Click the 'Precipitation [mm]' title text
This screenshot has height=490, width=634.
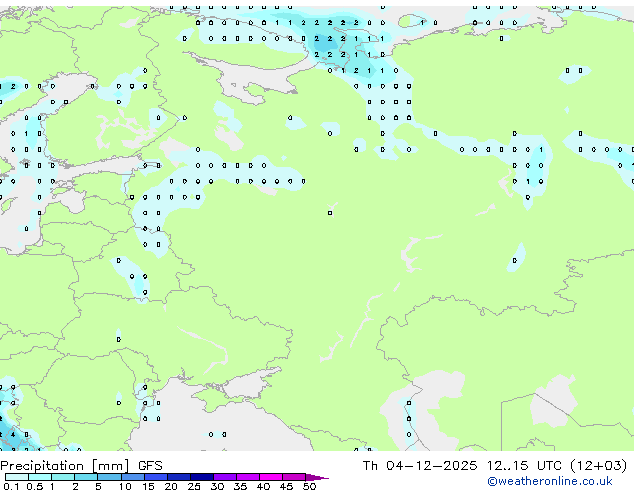point(65,466)
